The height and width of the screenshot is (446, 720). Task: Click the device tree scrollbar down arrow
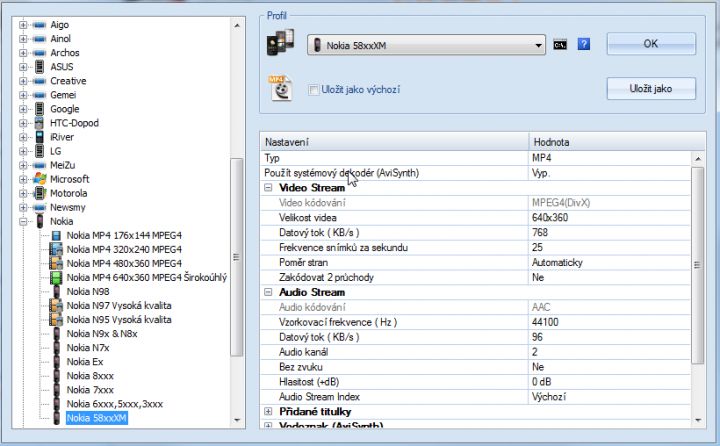pos(237,420)
